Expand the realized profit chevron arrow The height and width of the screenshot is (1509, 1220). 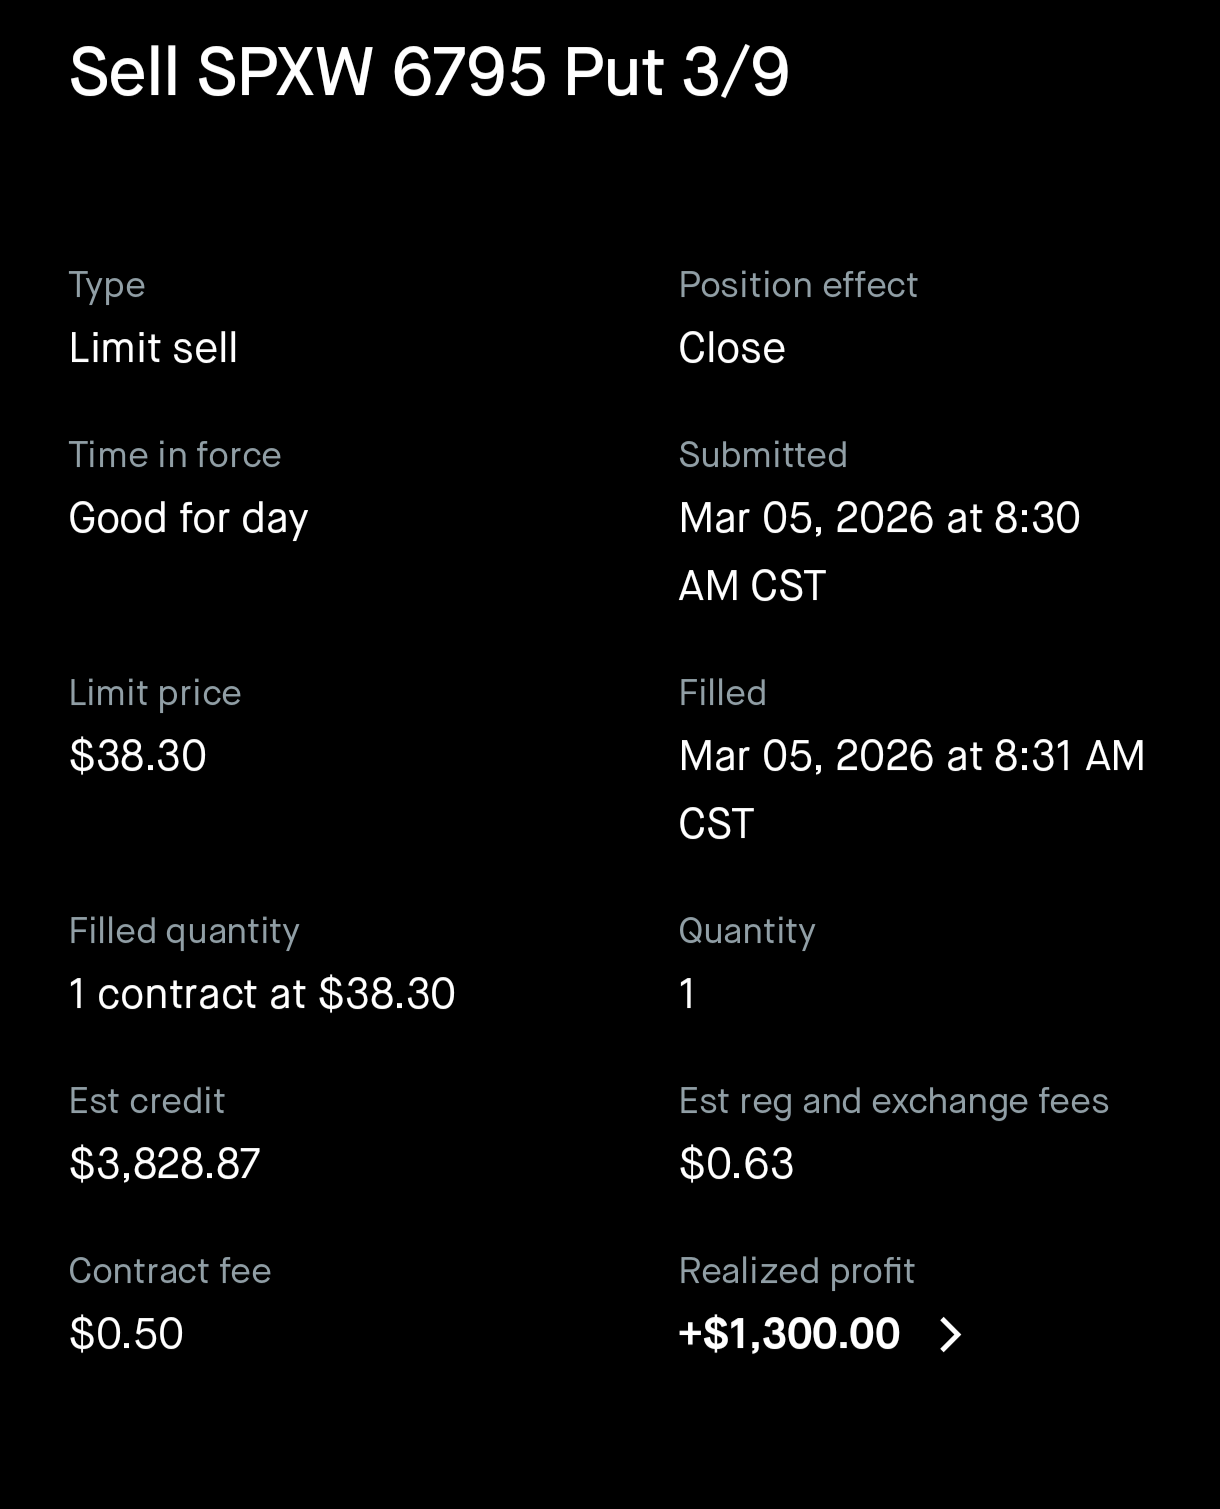click(x=950, y=1335)
